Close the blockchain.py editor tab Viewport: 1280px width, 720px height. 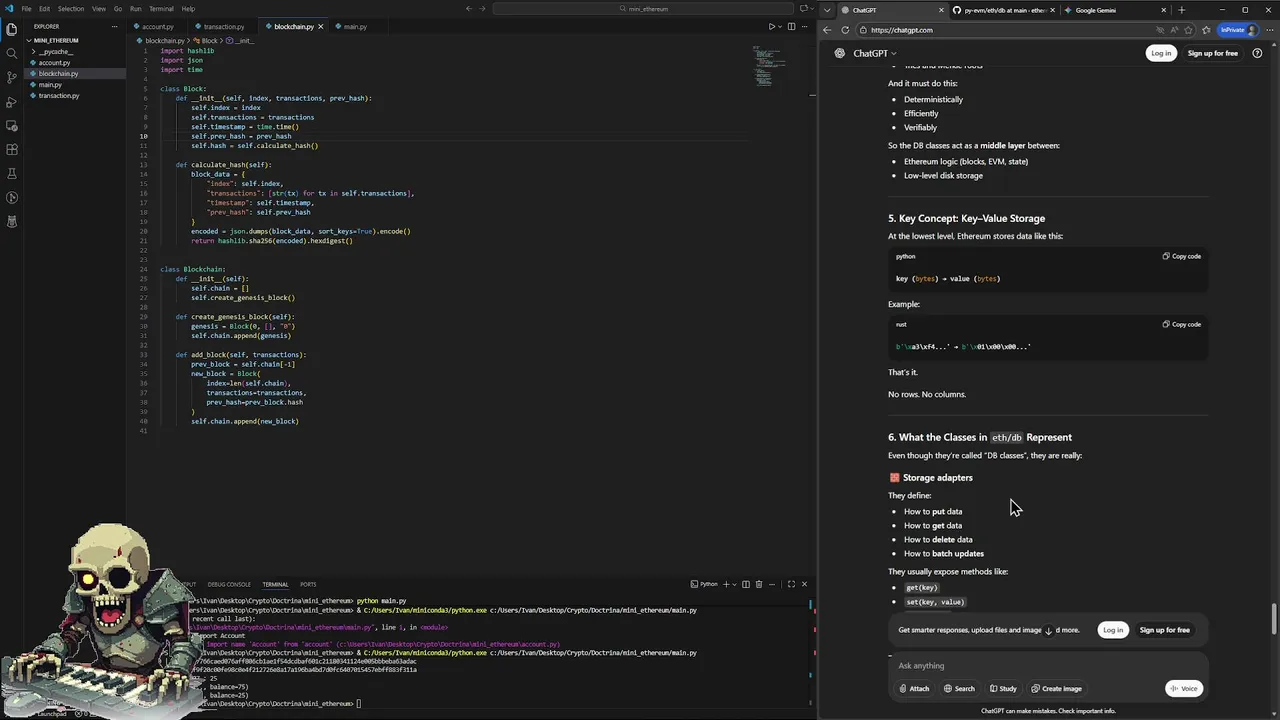322,26
